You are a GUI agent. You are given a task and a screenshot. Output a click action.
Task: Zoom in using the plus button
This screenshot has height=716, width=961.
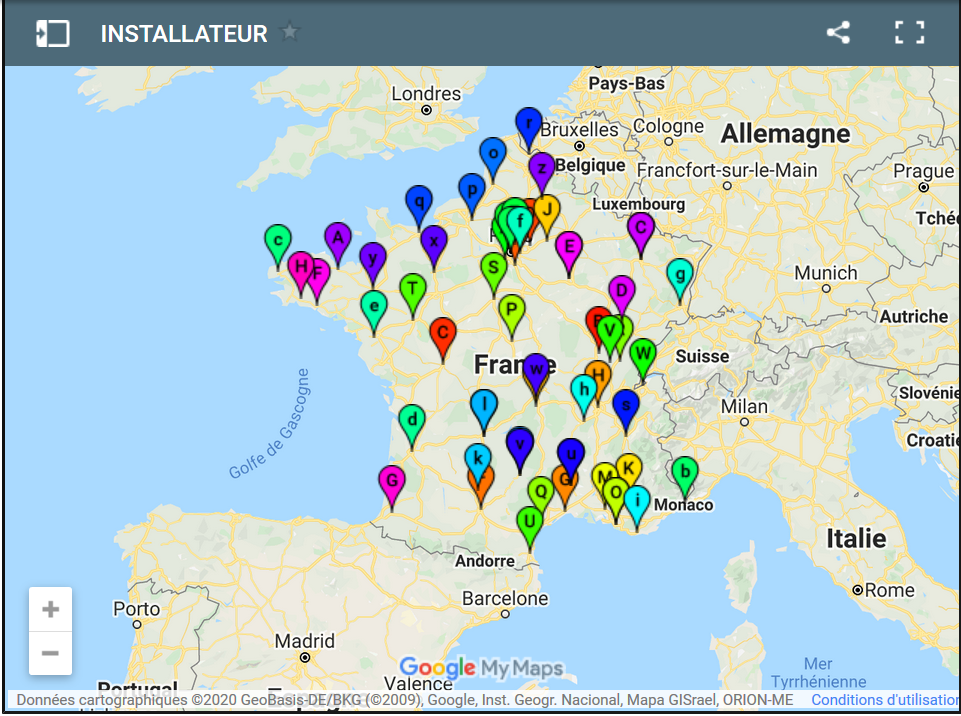pos(50,607)
